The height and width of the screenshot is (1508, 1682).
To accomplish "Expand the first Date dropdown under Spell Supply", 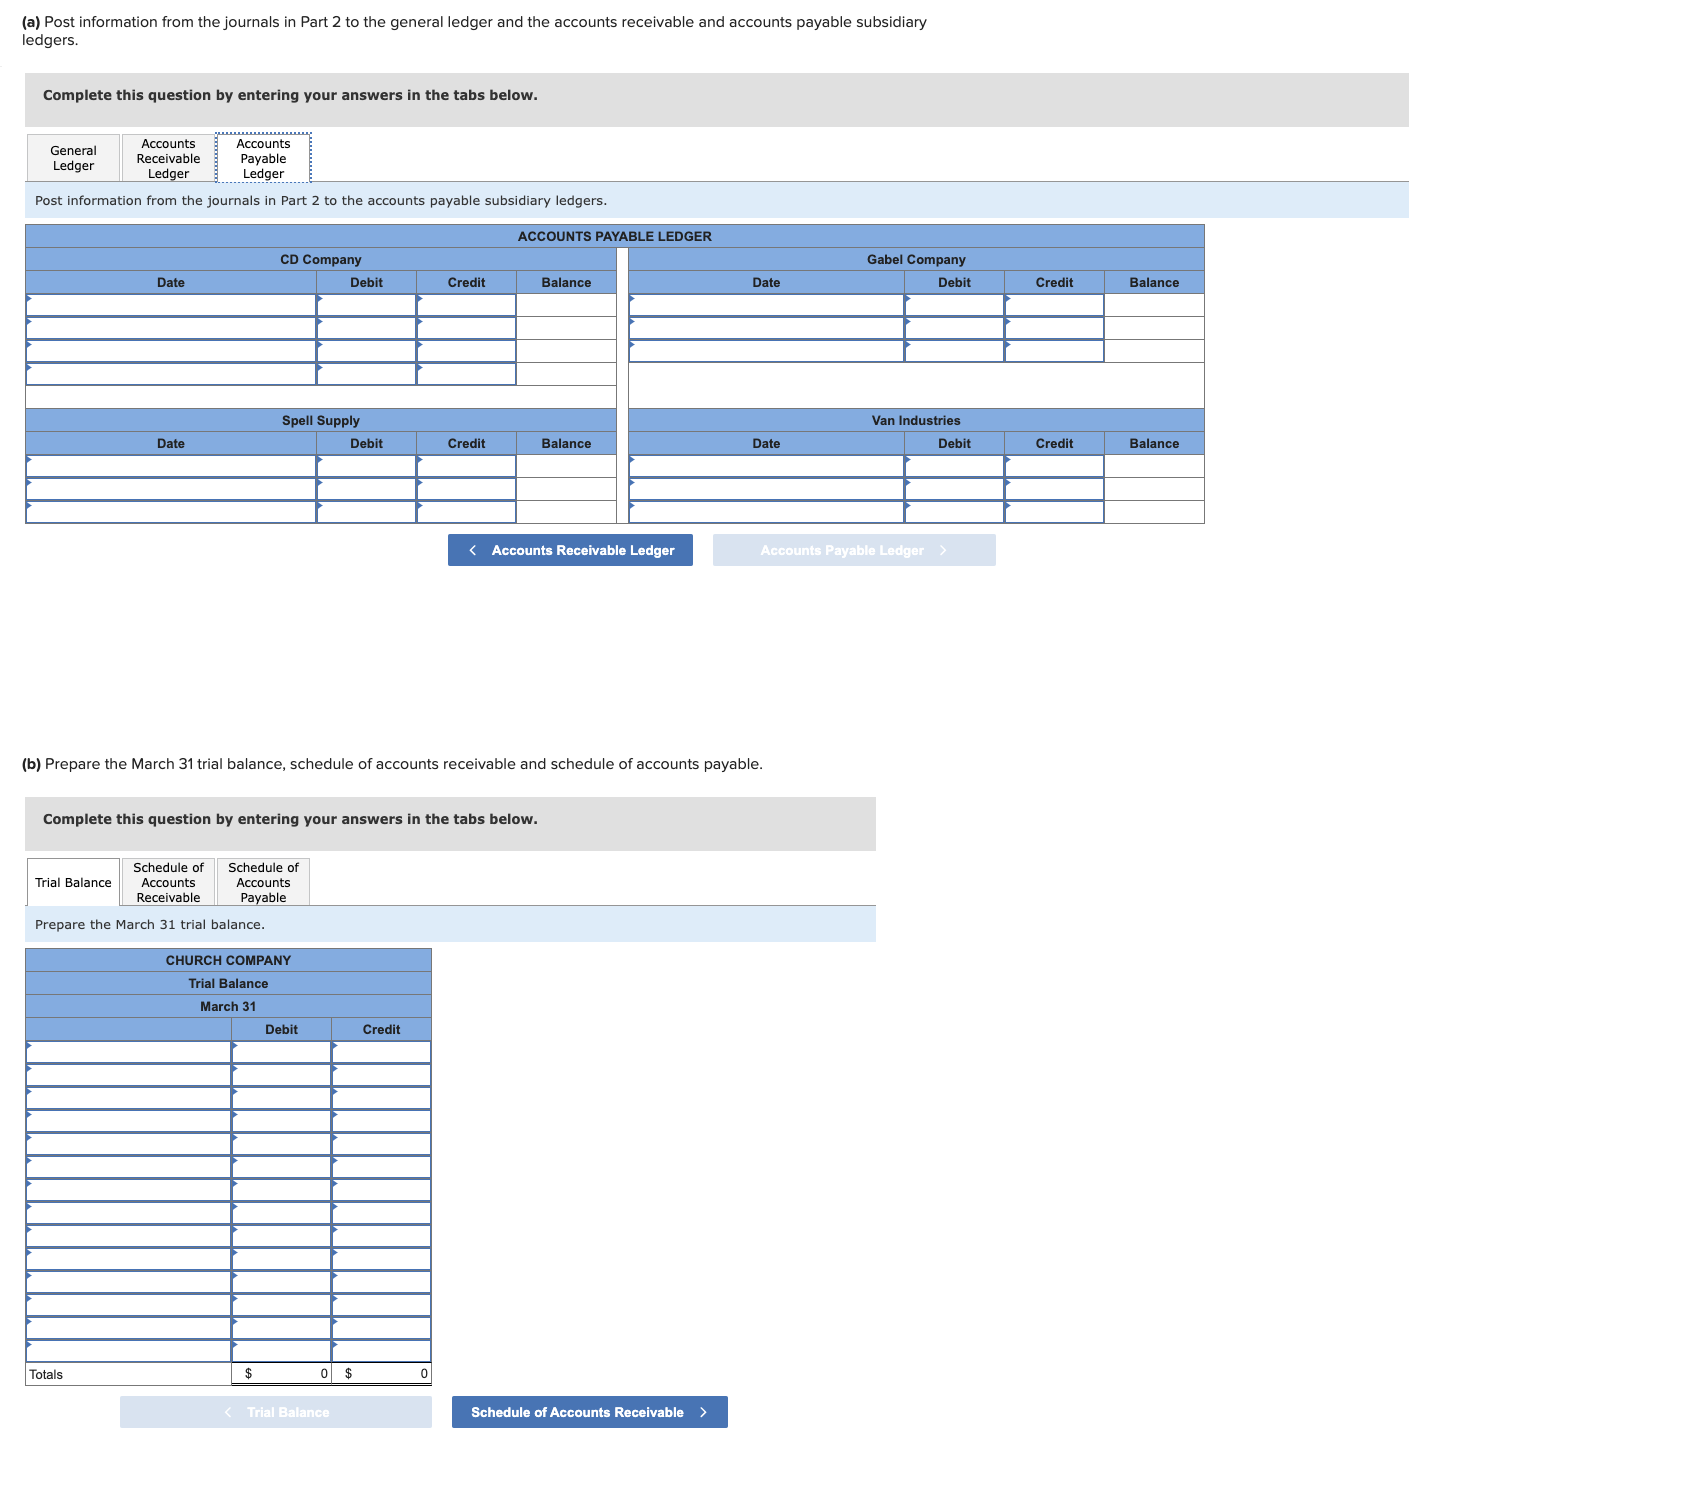I will [x=172, y=463].
